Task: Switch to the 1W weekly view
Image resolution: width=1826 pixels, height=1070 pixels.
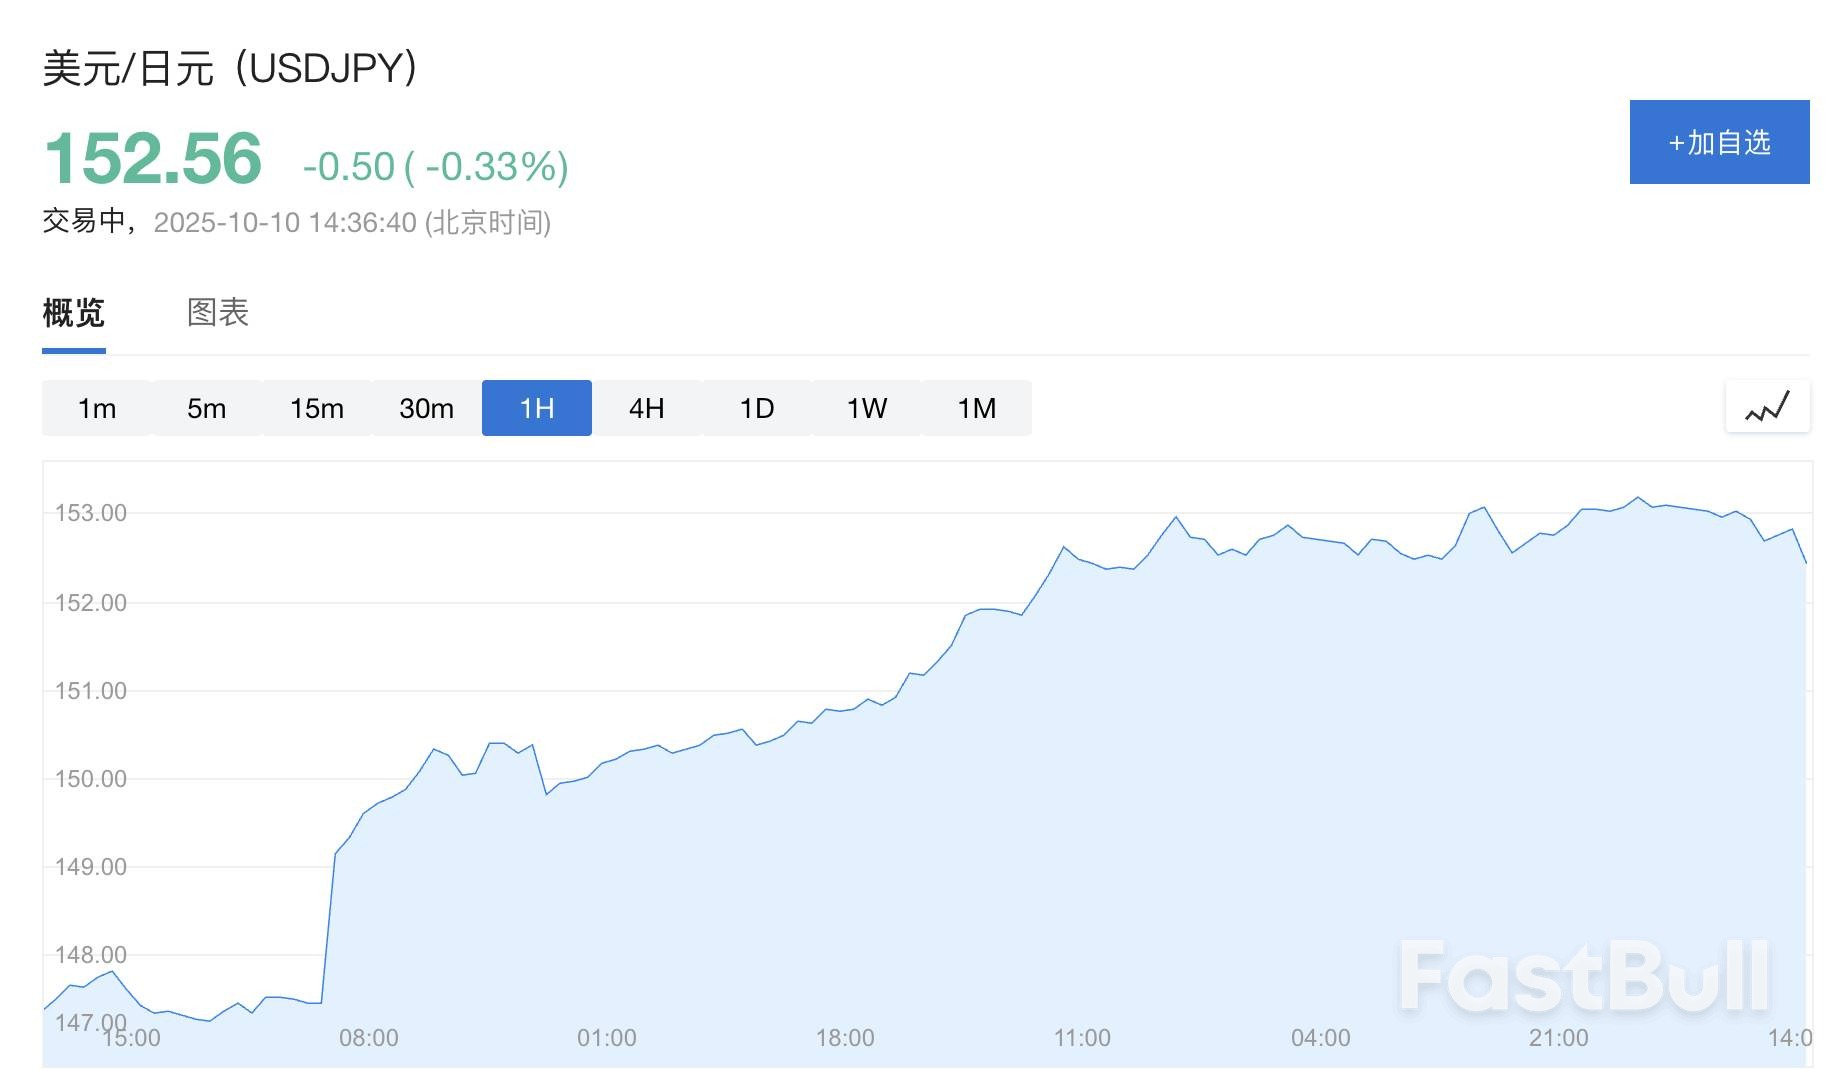Action: click(867, 408)
